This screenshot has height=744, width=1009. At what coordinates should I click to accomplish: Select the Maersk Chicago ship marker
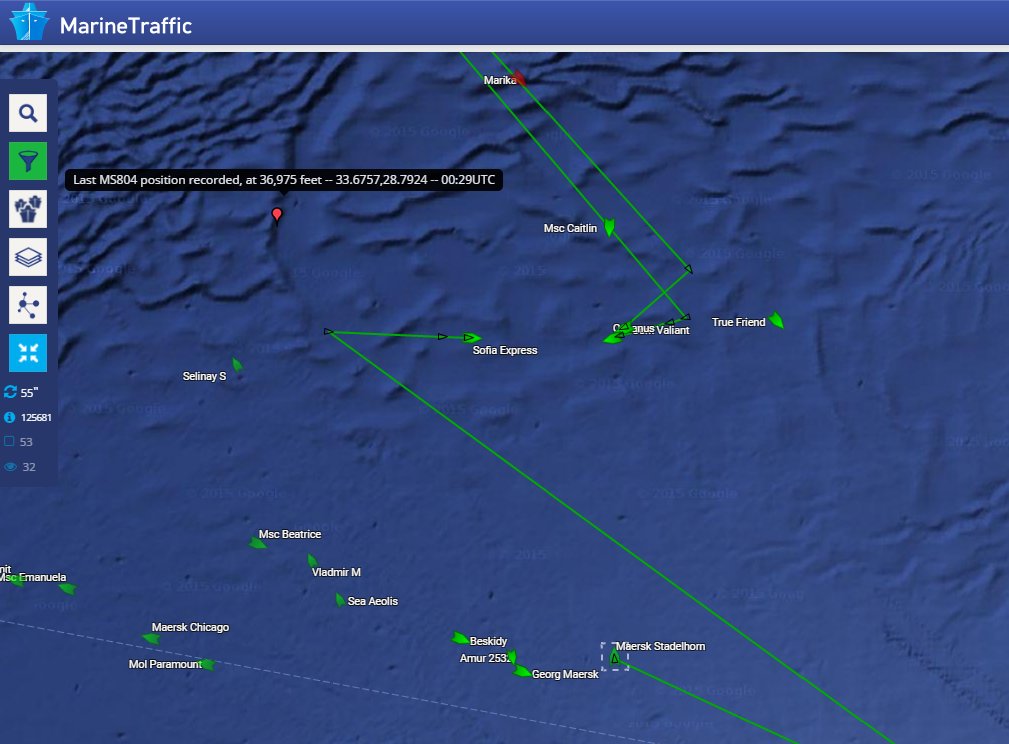pyautogui.click(x=151, y=638)
